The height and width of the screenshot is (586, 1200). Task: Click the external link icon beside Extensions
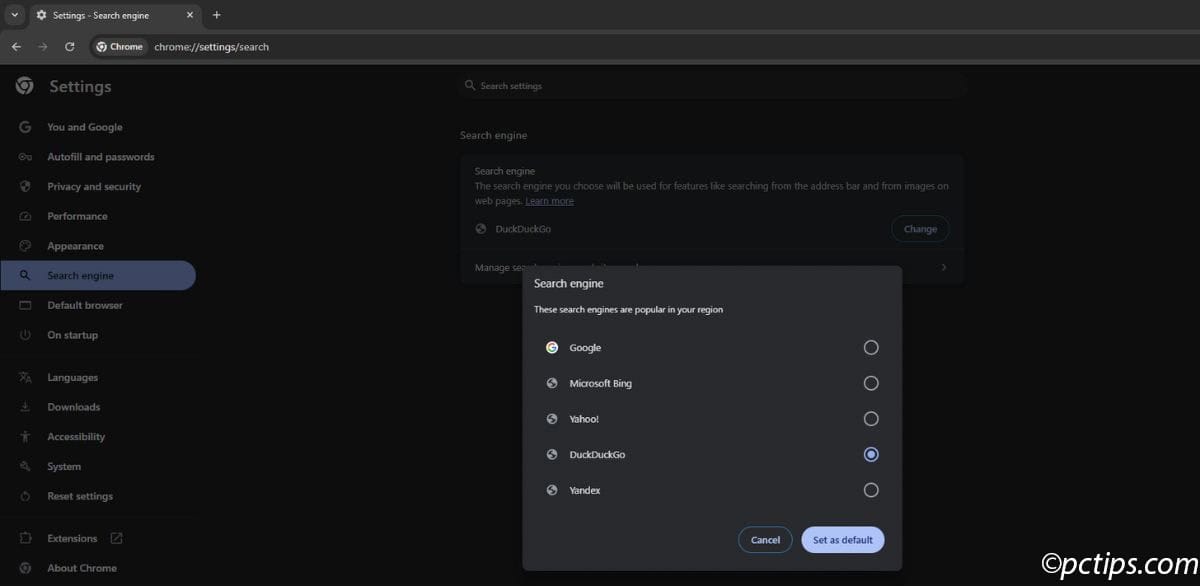pos(116,538)
